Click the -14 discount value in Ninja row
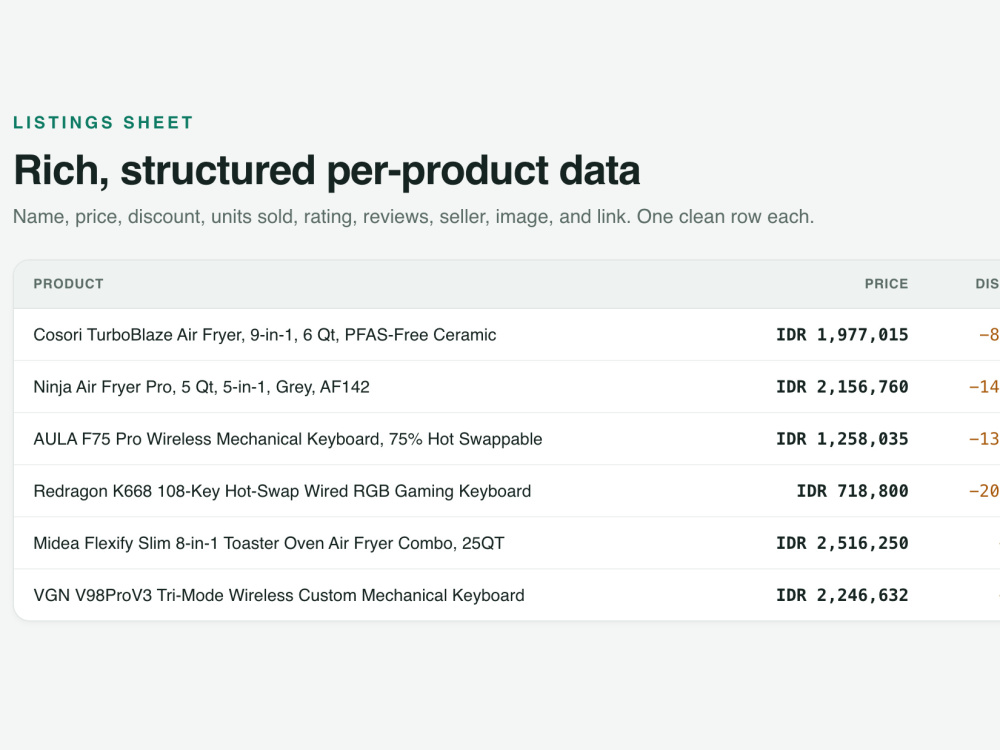The height and width of the screenshot is (750, 1000). 984,387
